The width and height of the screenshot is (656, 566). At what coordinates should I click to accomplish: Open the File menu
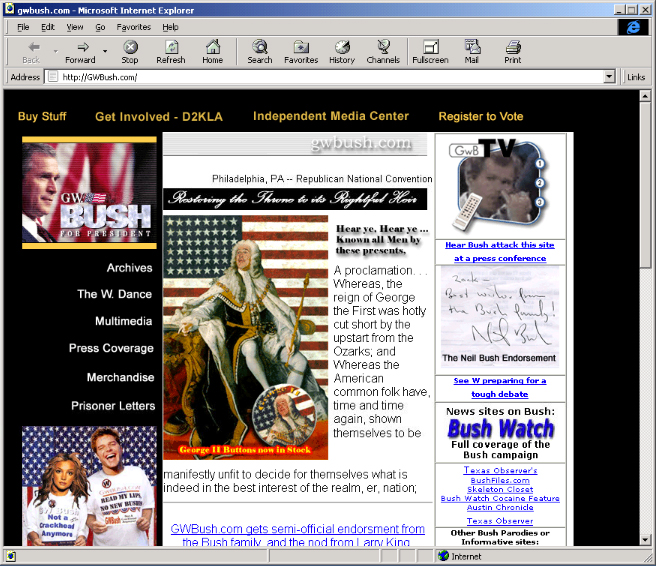click(x=23, y=27)
